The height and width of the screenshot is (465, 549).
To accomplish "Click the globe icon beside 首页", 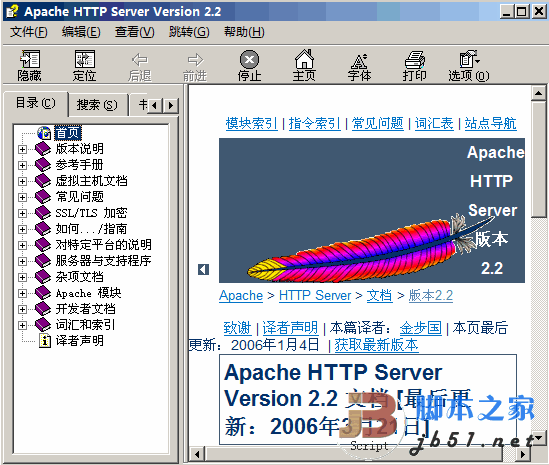I will coord(44,133).
